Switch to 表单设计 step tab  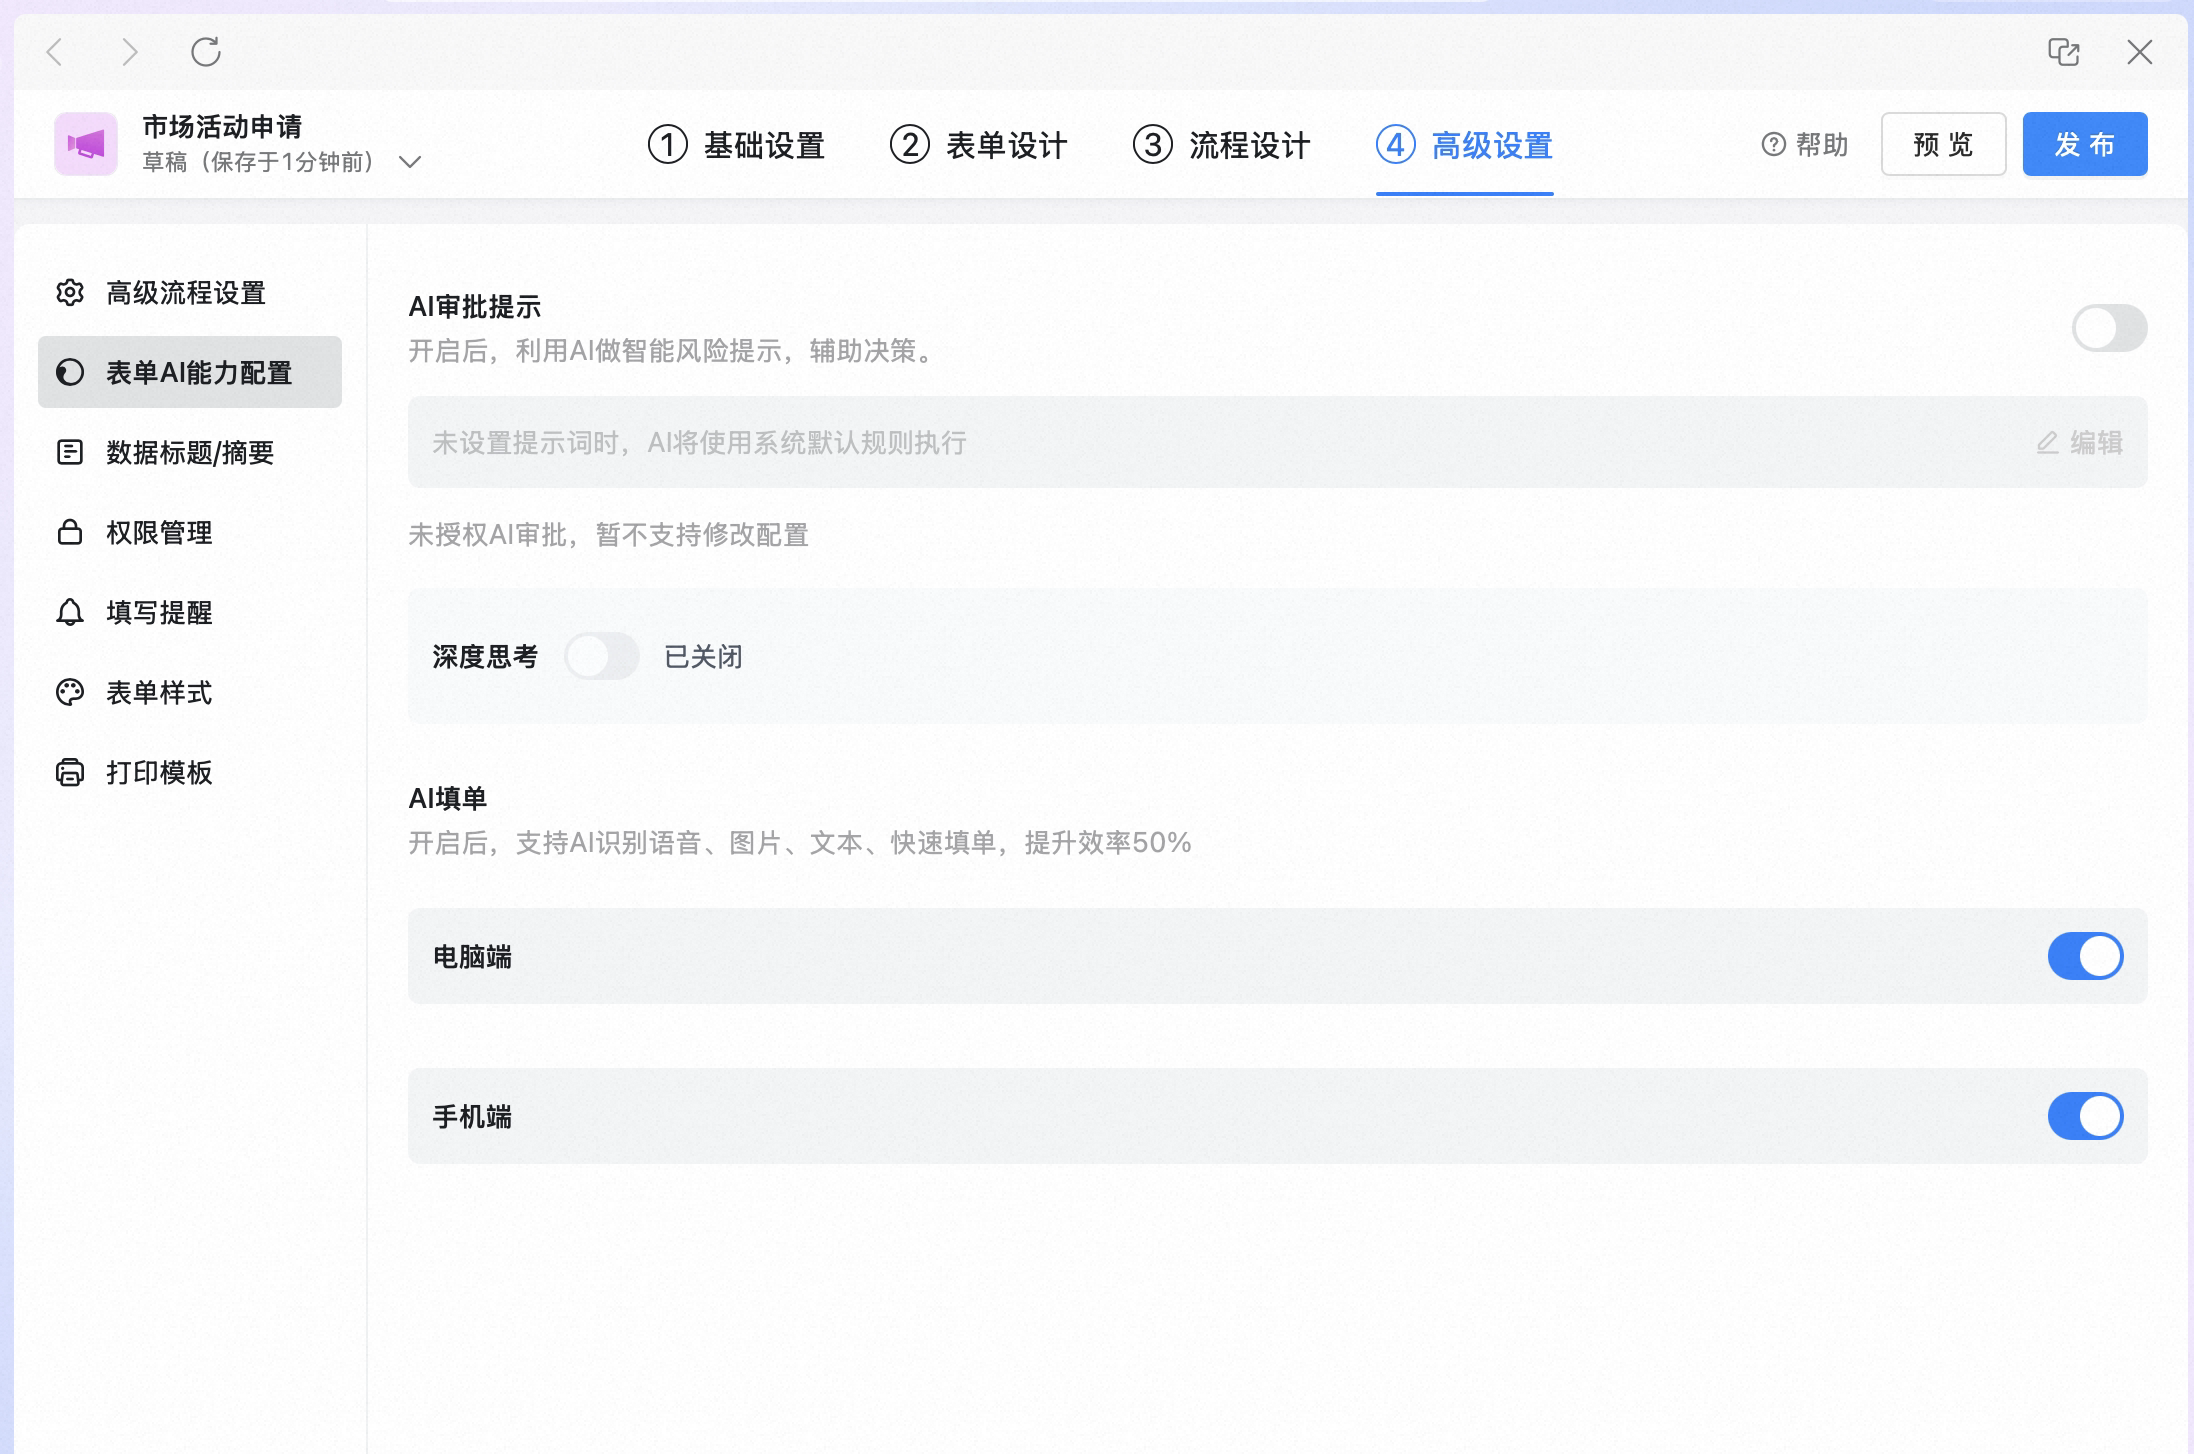point(978,146)
